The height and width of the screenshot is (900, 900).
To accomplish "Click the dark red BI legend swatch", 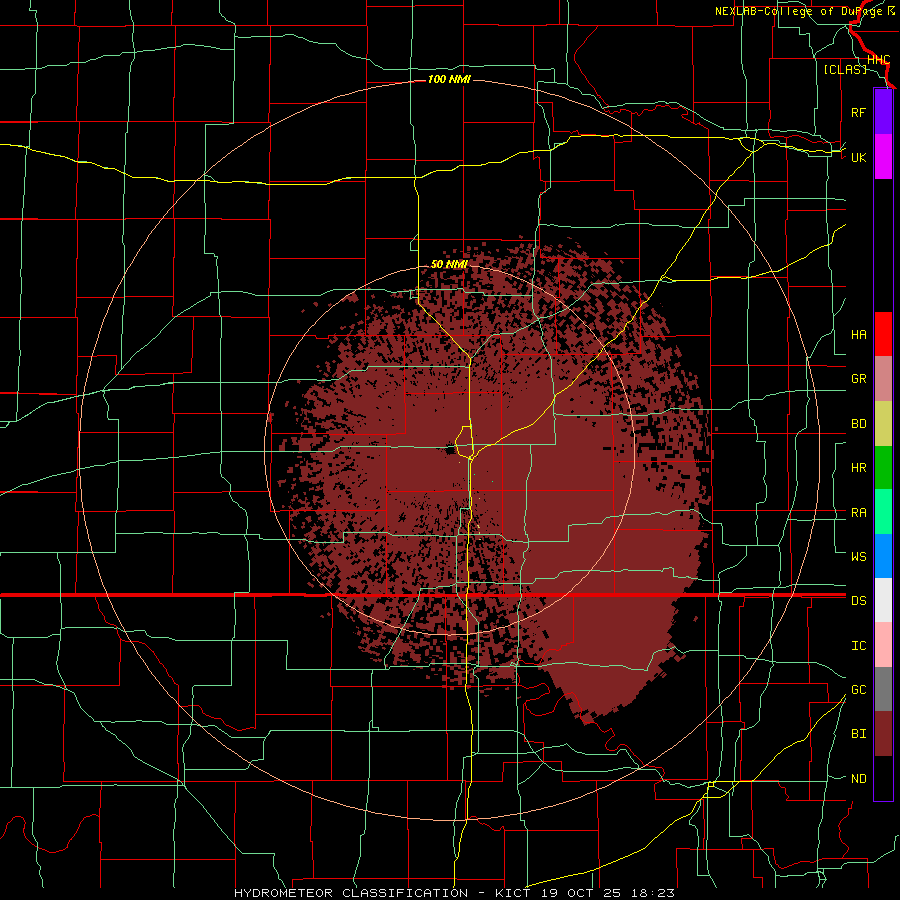I will (883, 734).
